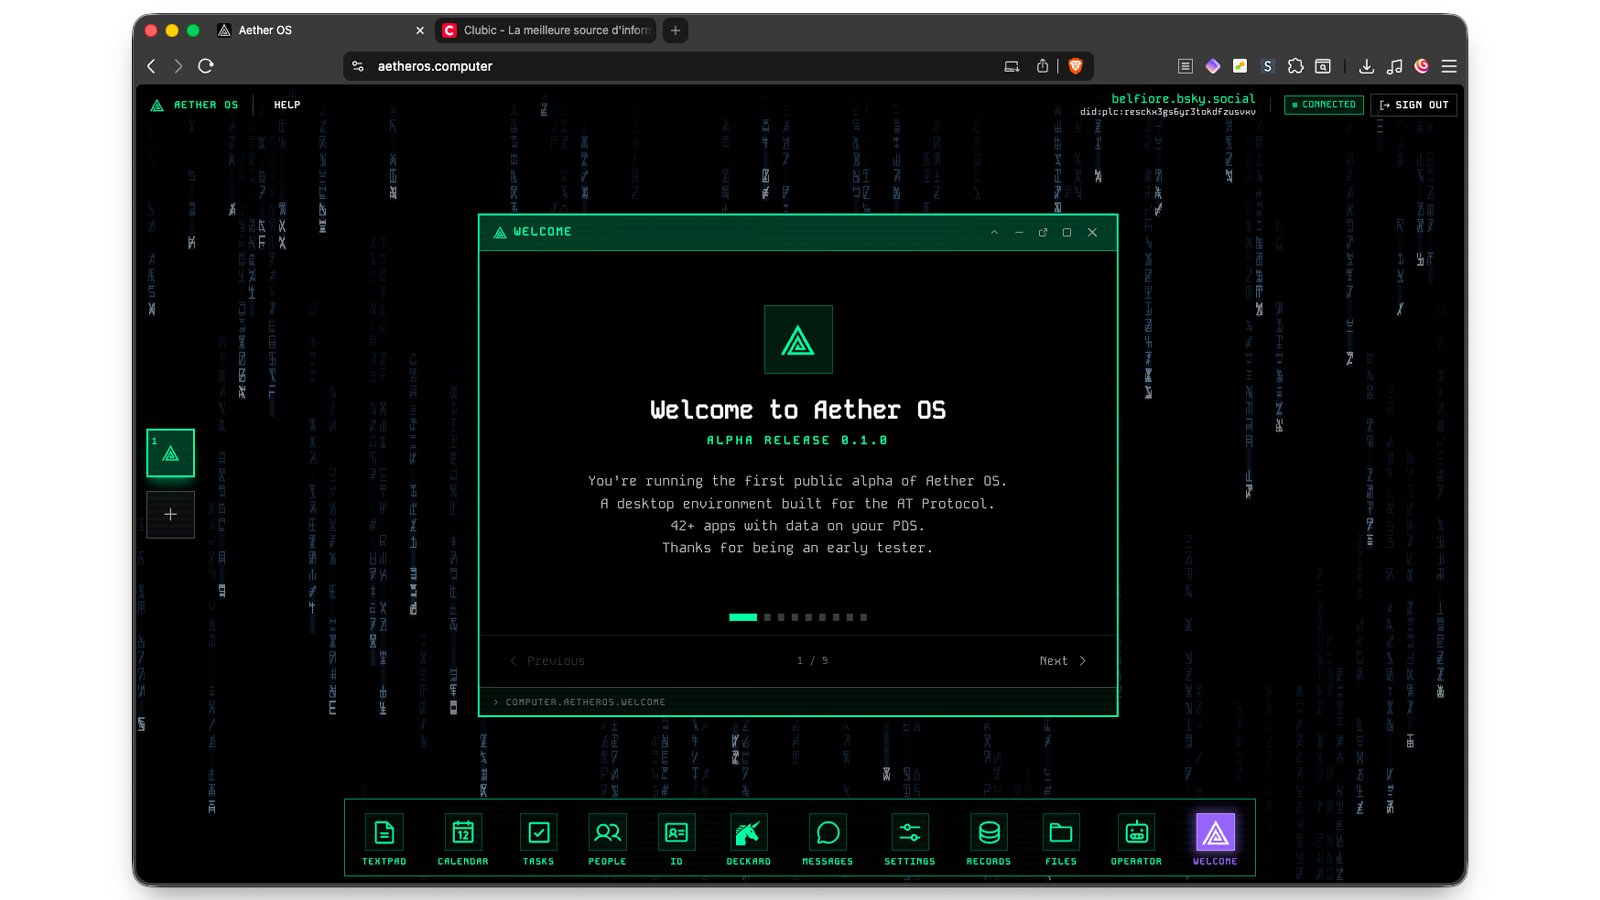Select workspace 1 thumbnail in sidebar

[x=171, y=453]
